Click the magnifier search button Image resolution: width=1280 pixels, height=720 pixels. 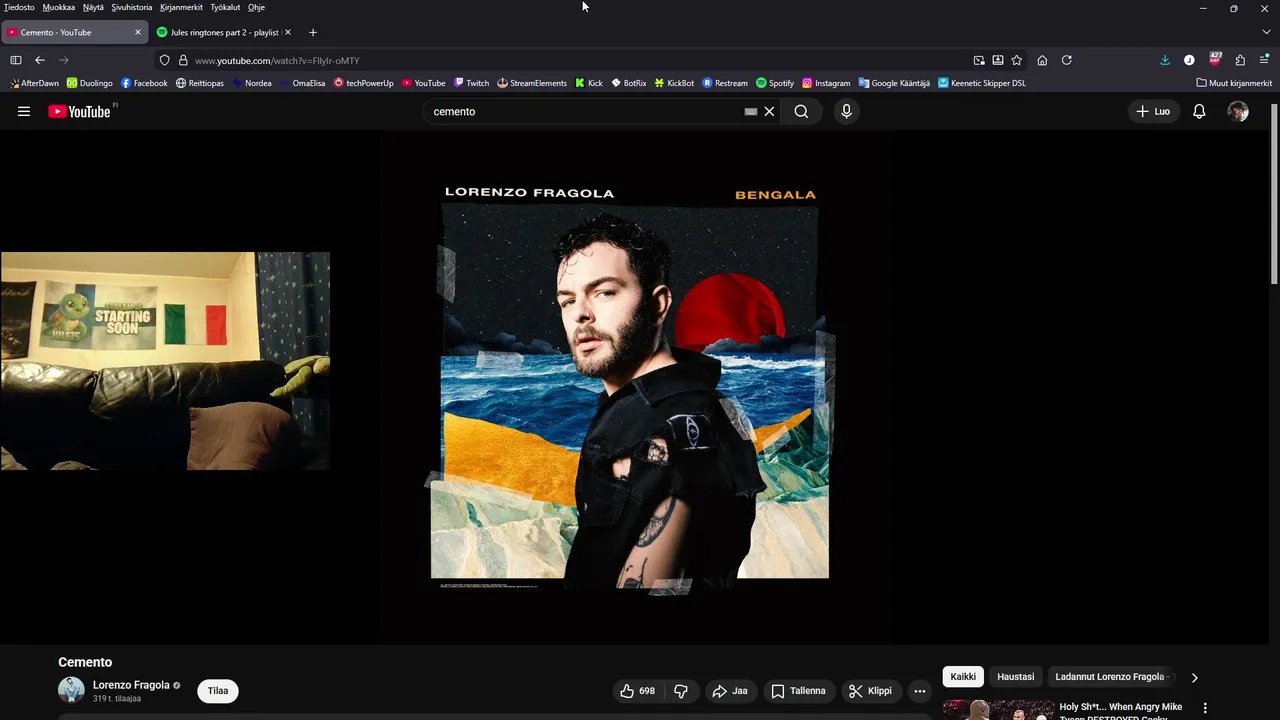click(x=801, y=111)
